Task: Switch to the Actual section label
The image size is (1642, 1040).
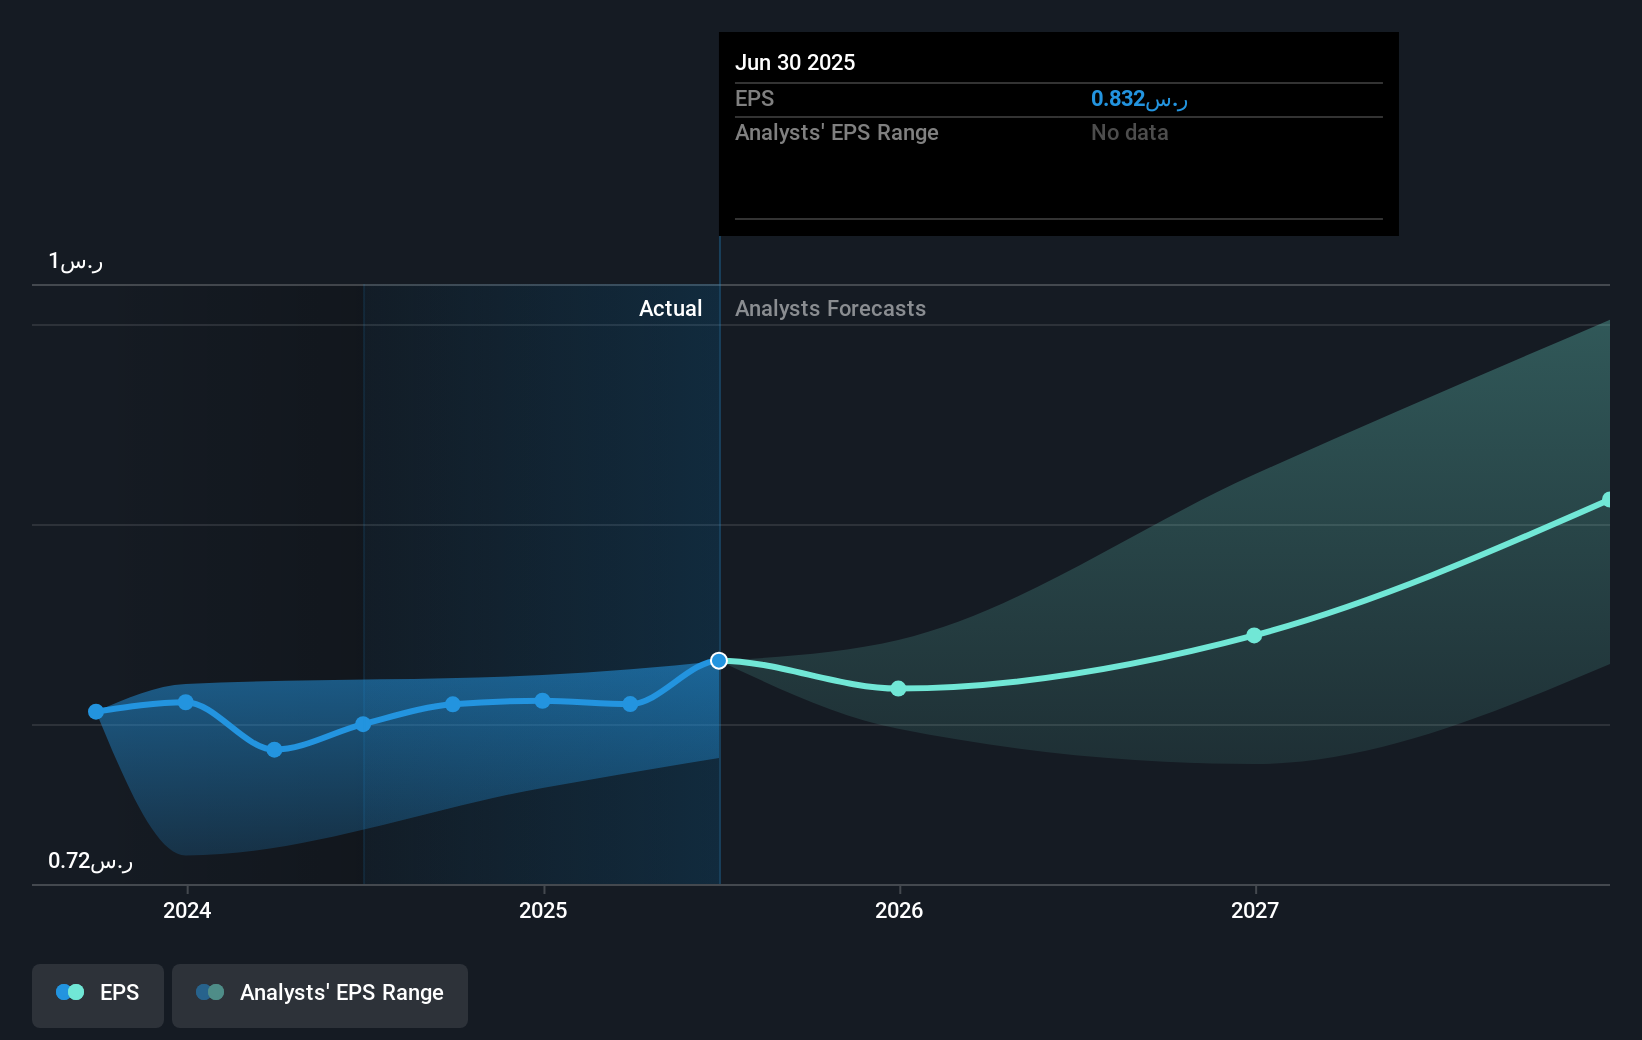Action: pos(670,308)
